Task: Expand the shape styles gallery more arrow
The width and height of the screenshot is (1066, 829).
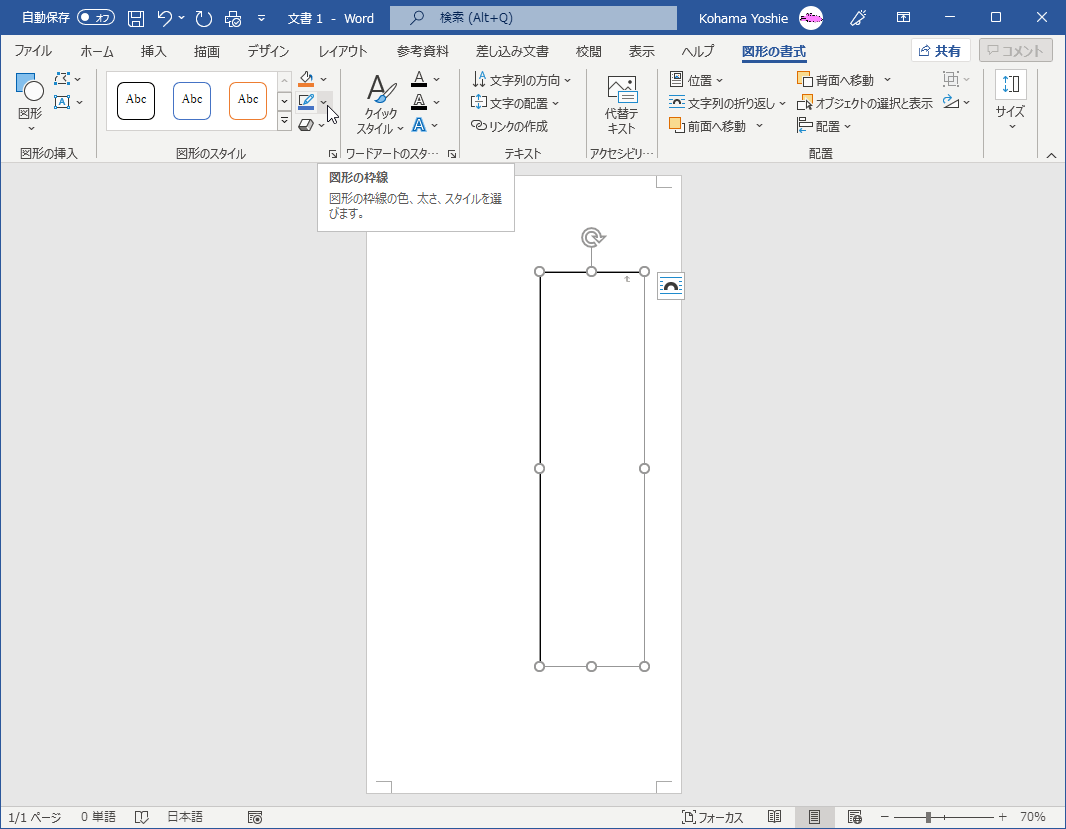Action: pyautogui.click(x=284, y=122)
